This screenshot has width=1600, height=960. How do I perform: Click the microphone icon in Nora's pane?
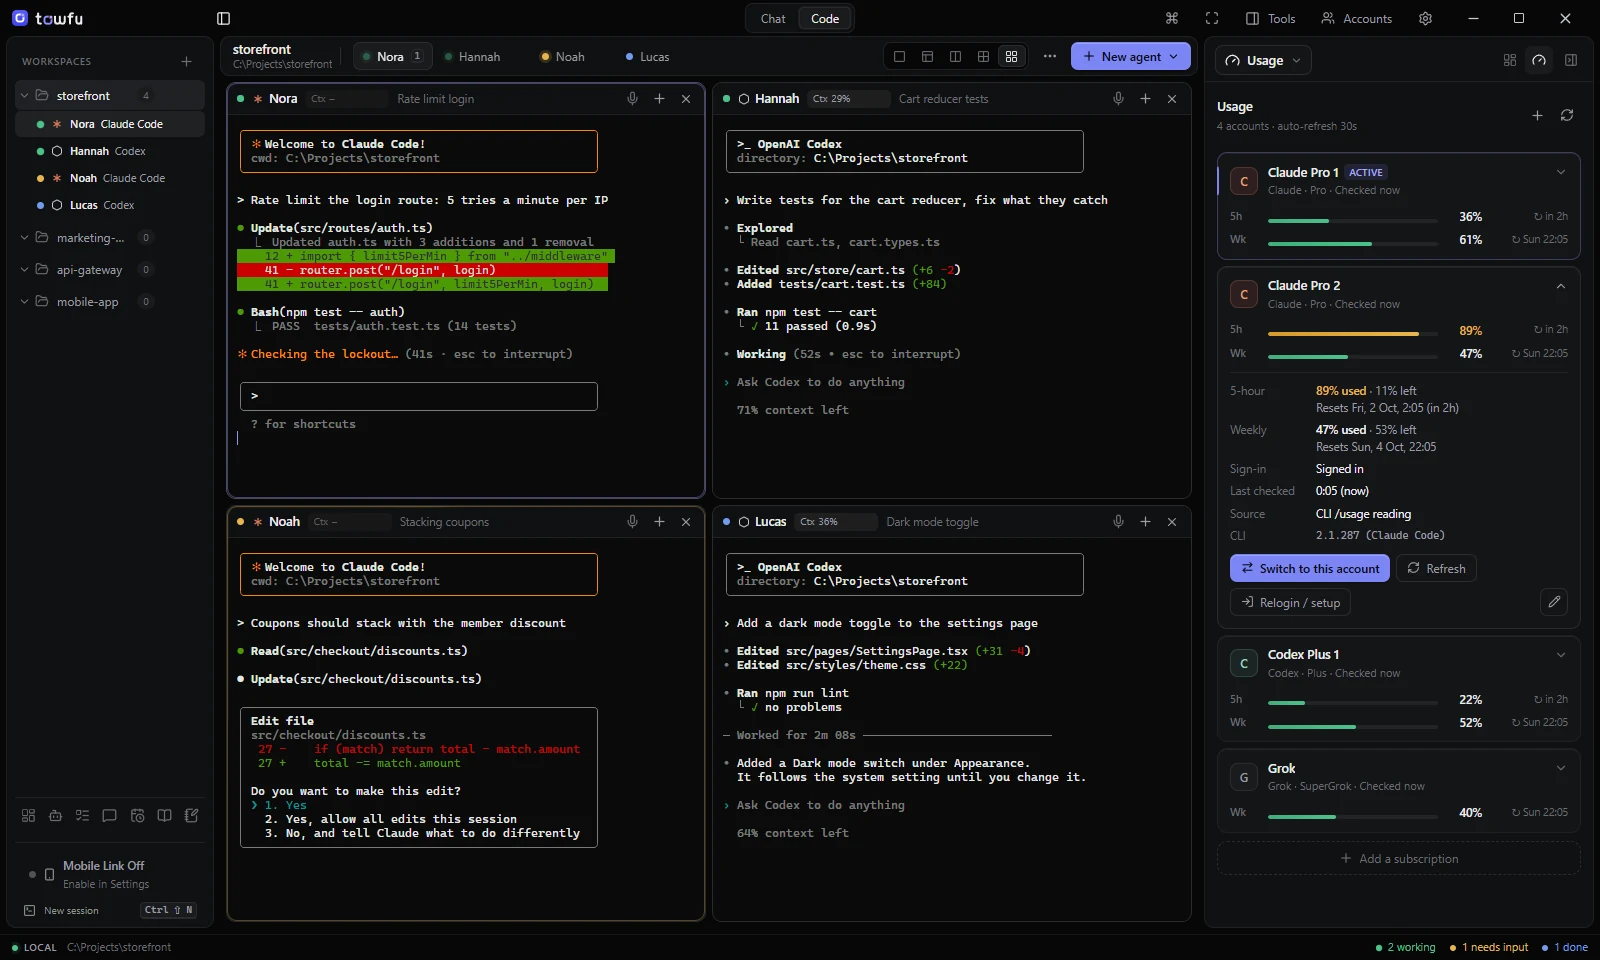632,98
